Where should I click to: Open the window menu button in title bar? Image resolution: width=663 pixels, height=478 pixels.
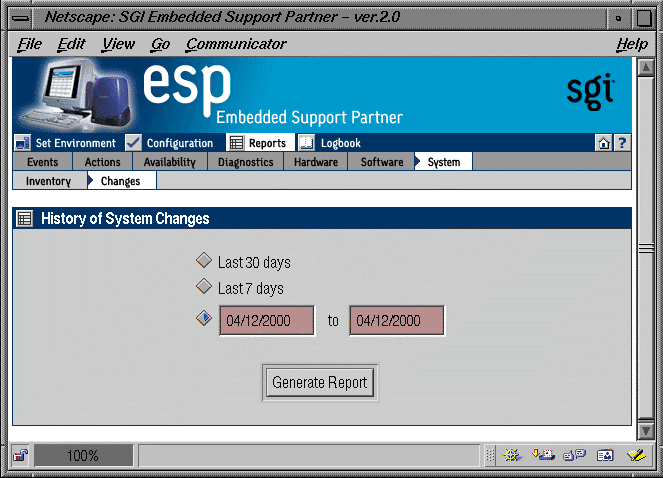(21, 18)
